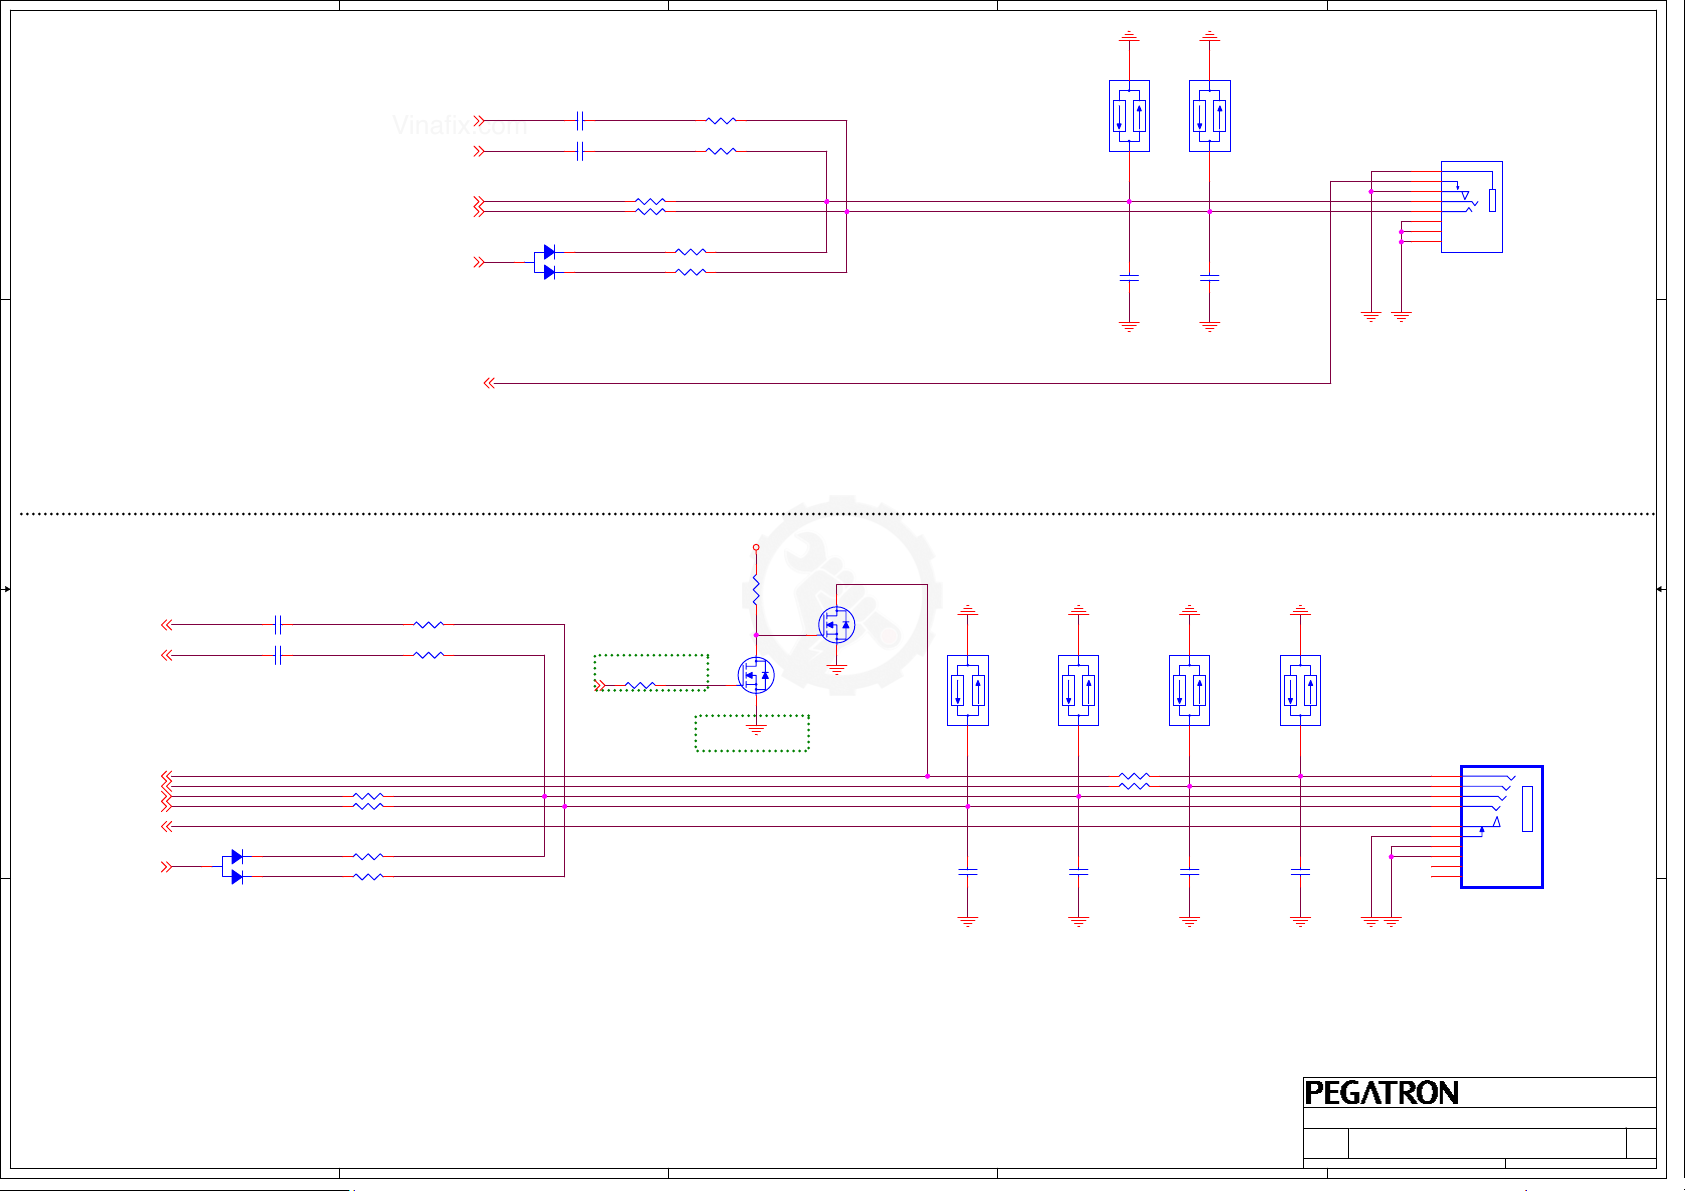Screen dimensions: 1685x1191
Task: Select the dual diode in upper circuit
Action: [545, 262]
